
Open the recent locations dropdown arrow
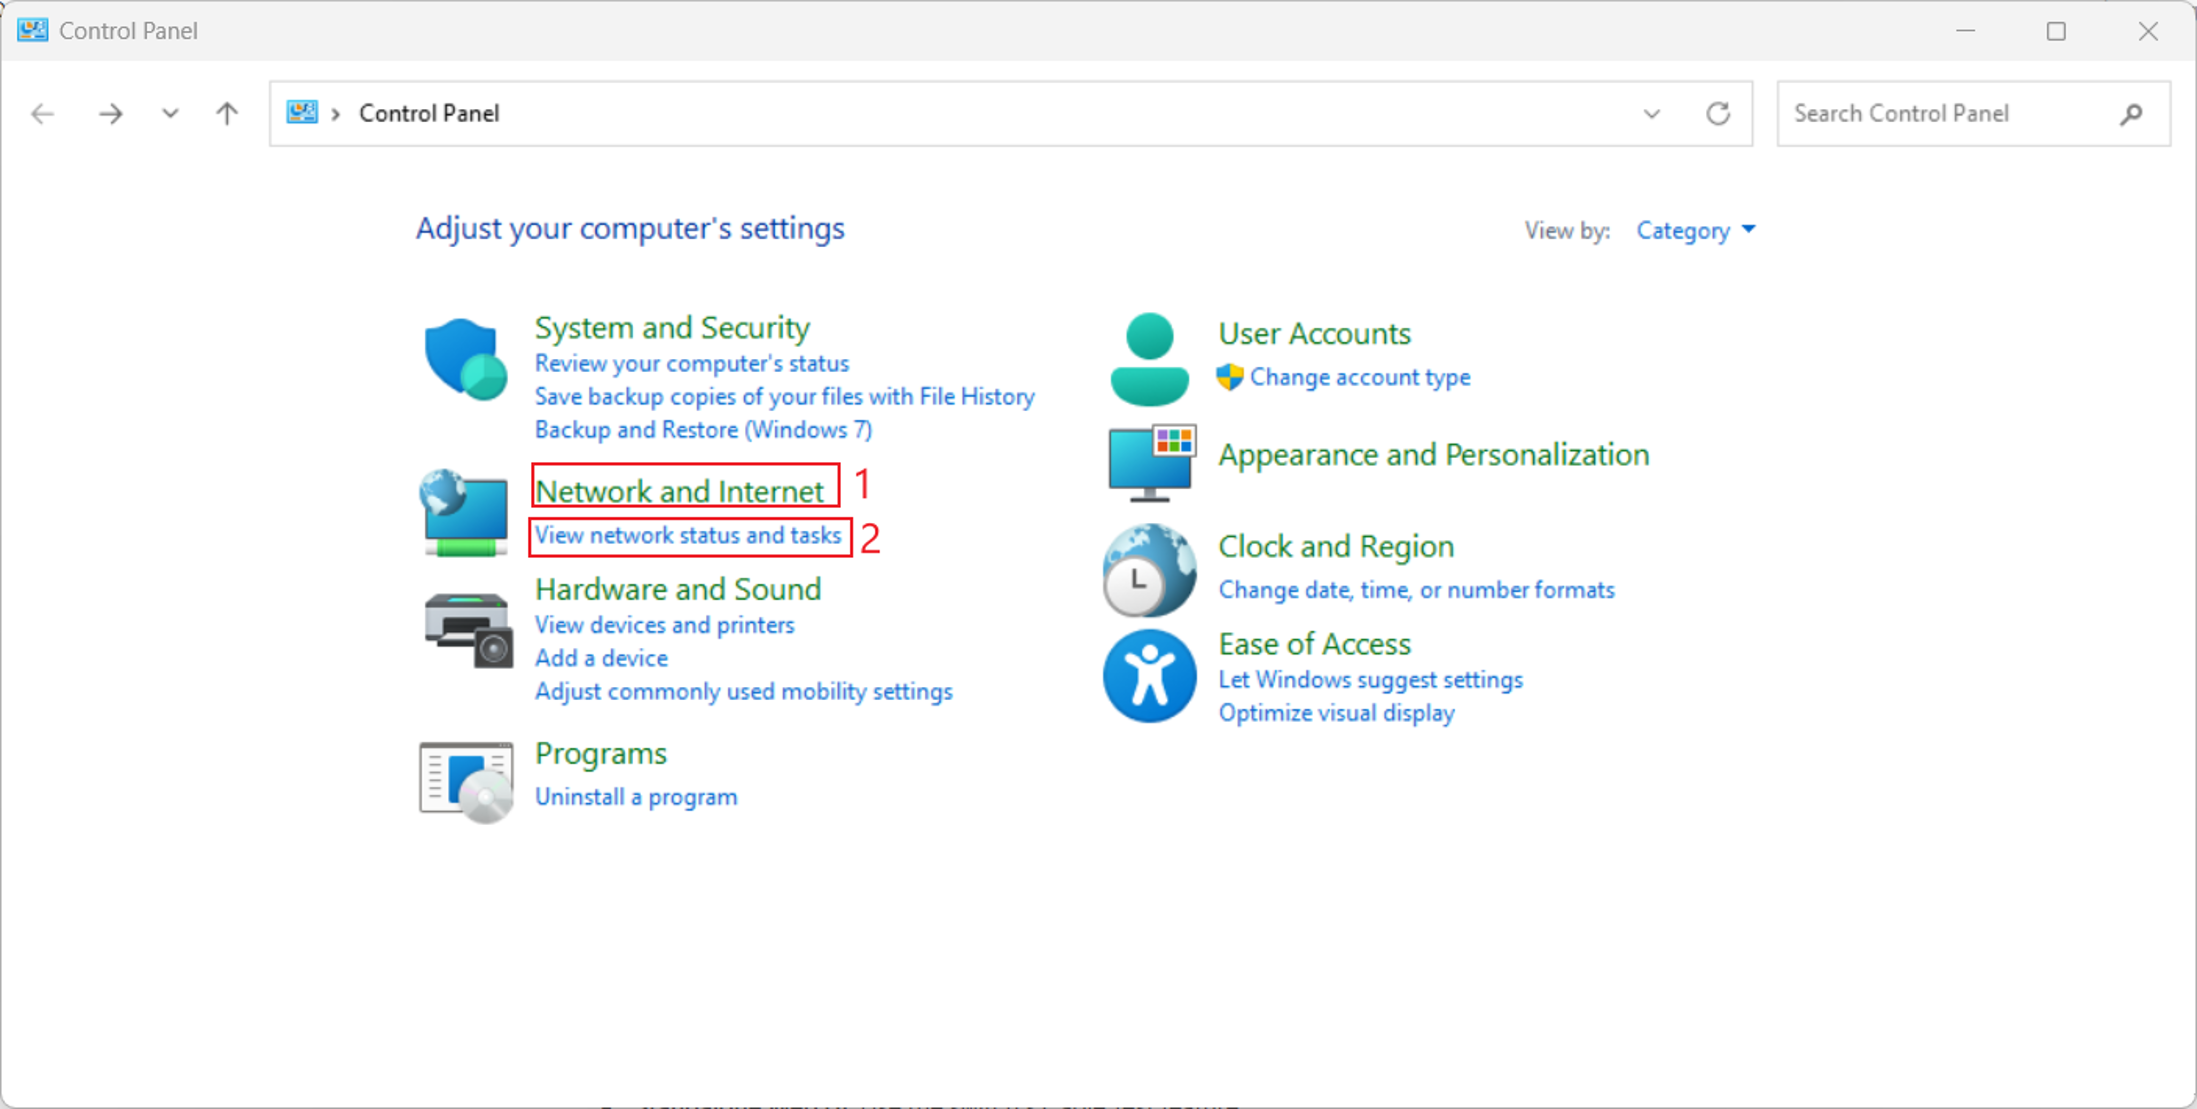click(170, 114)
